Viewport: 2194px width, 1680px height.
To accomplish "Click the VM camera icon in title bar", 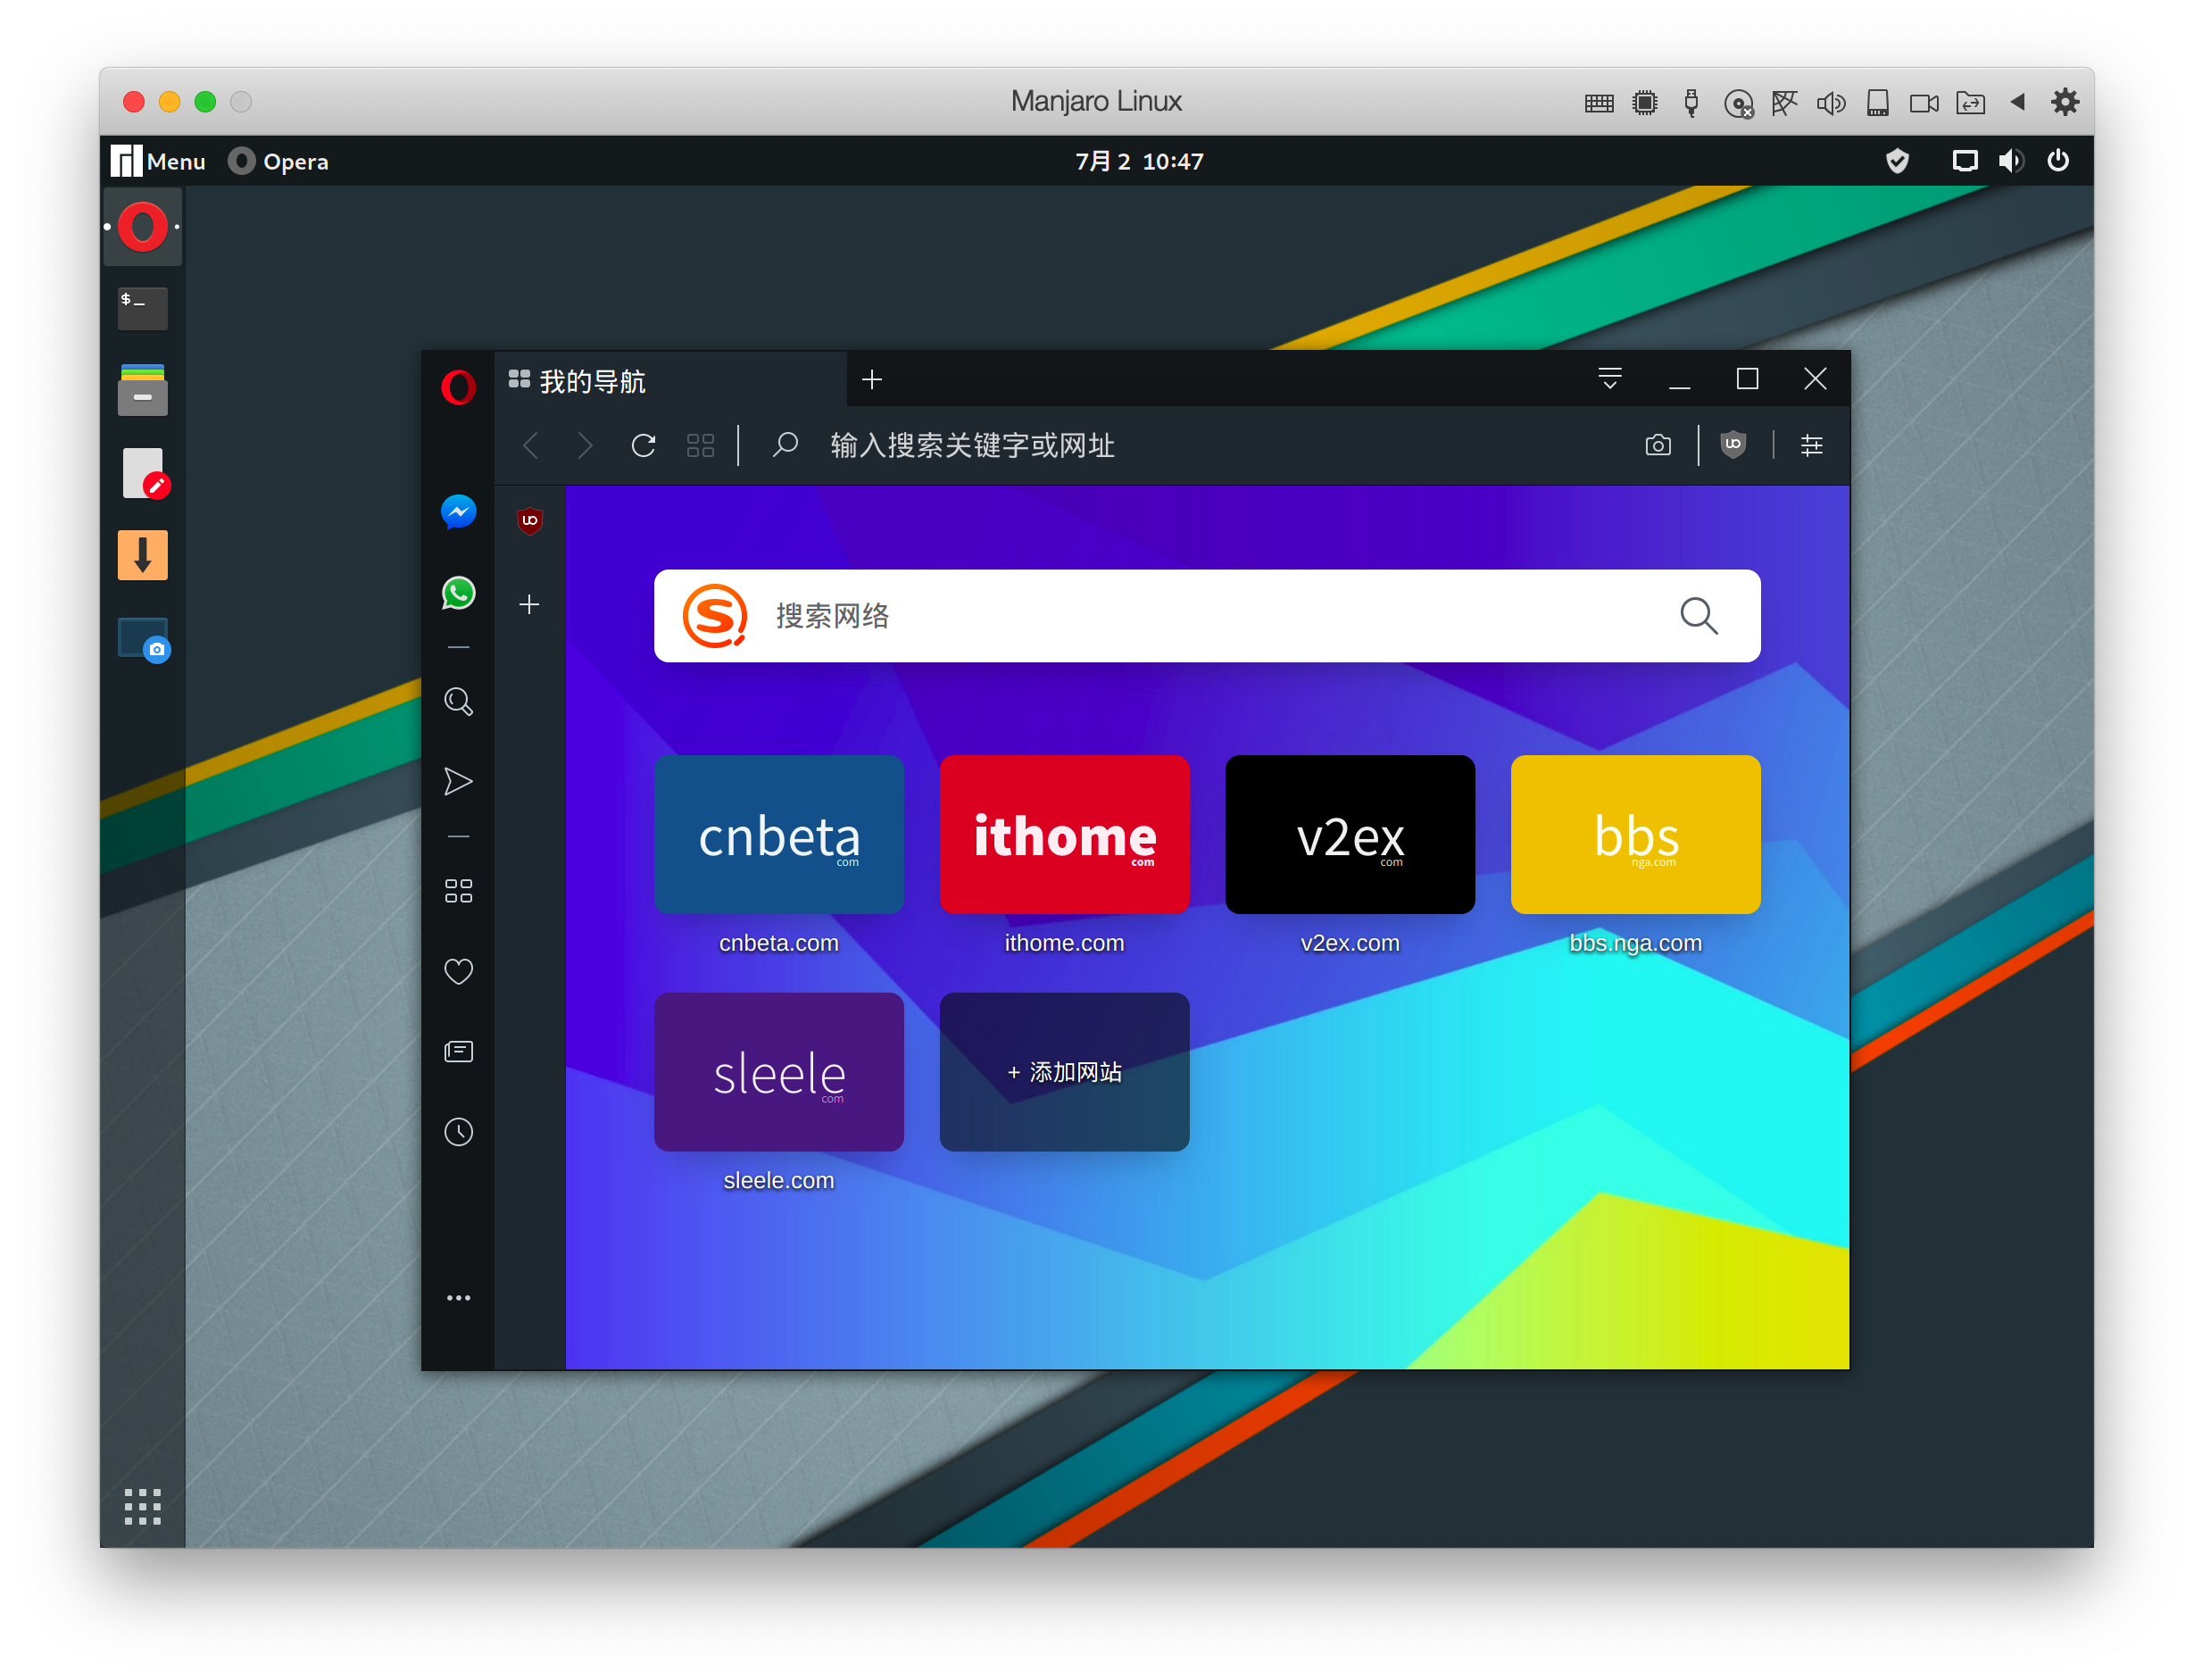I will click(x=1924, y=103).
